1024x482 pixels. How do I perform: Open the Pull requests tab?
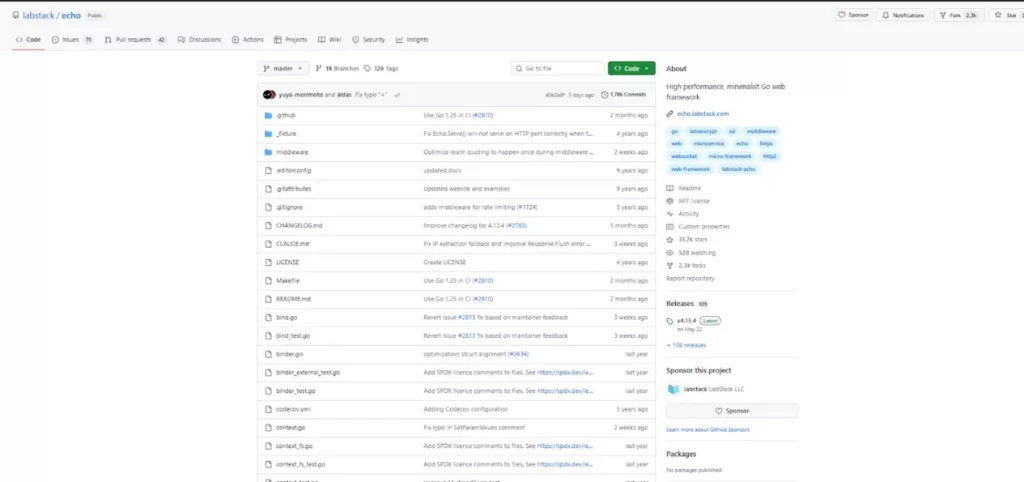[x=134, y=40]
